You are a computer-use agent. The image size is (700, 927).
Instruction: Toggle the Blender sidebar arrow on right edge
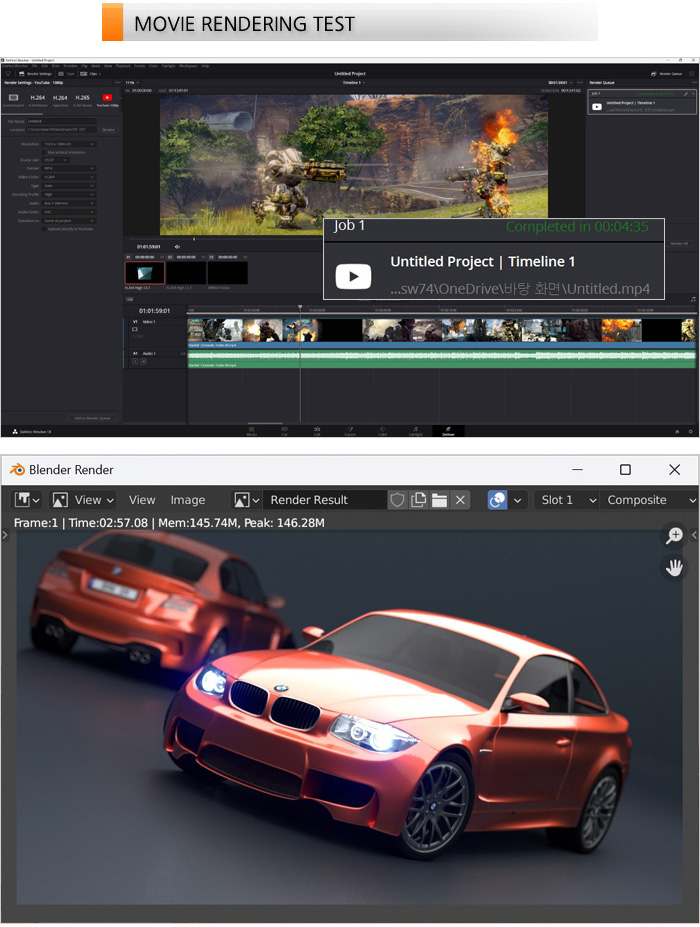pos(694,535)
